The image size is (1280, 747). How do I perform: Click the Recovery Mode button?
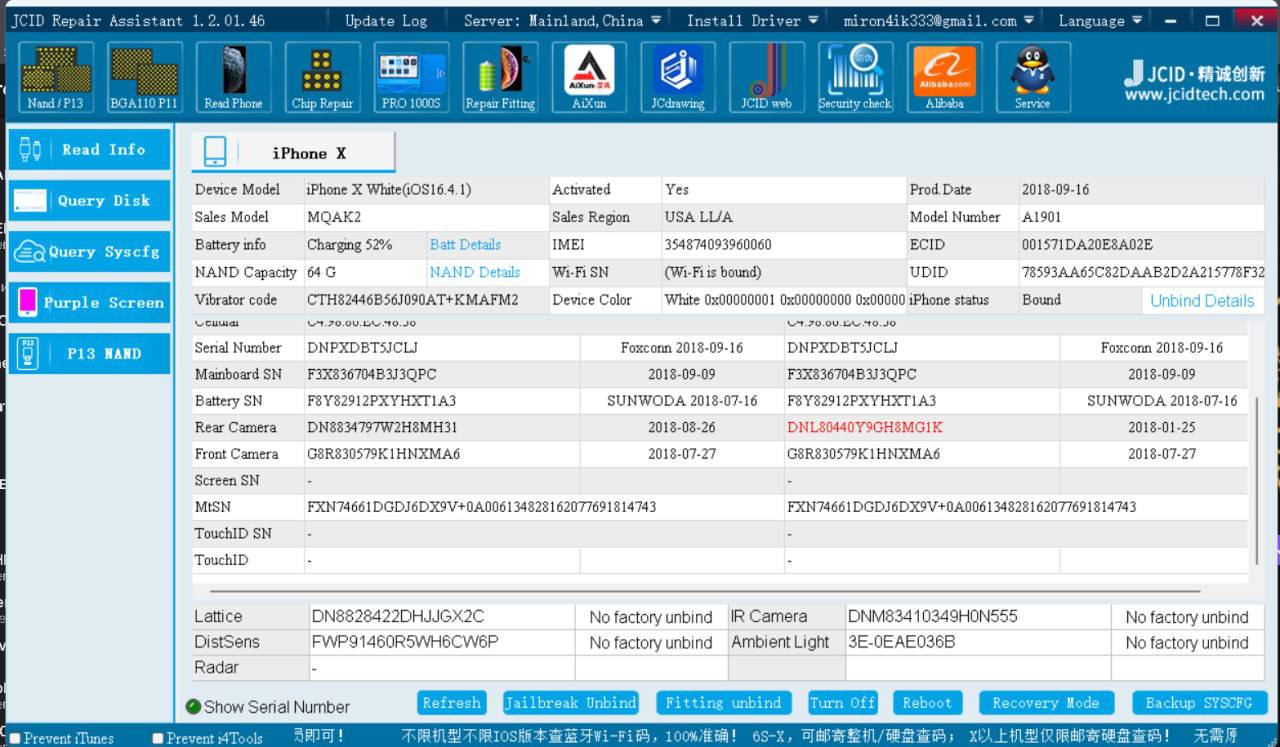(x=1046, y=703)
